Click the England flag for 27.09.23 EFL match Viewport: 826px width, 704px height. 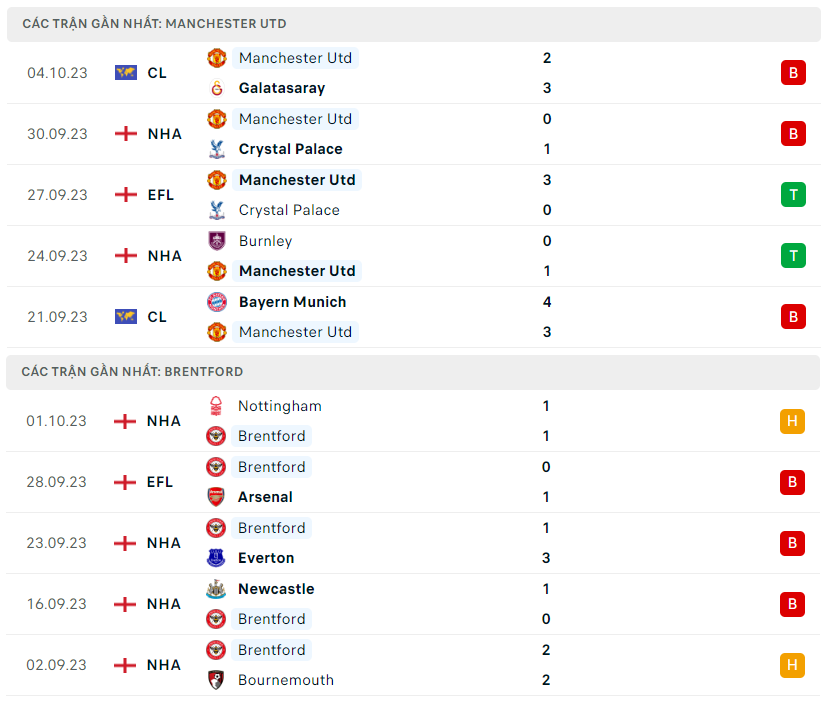125,195
